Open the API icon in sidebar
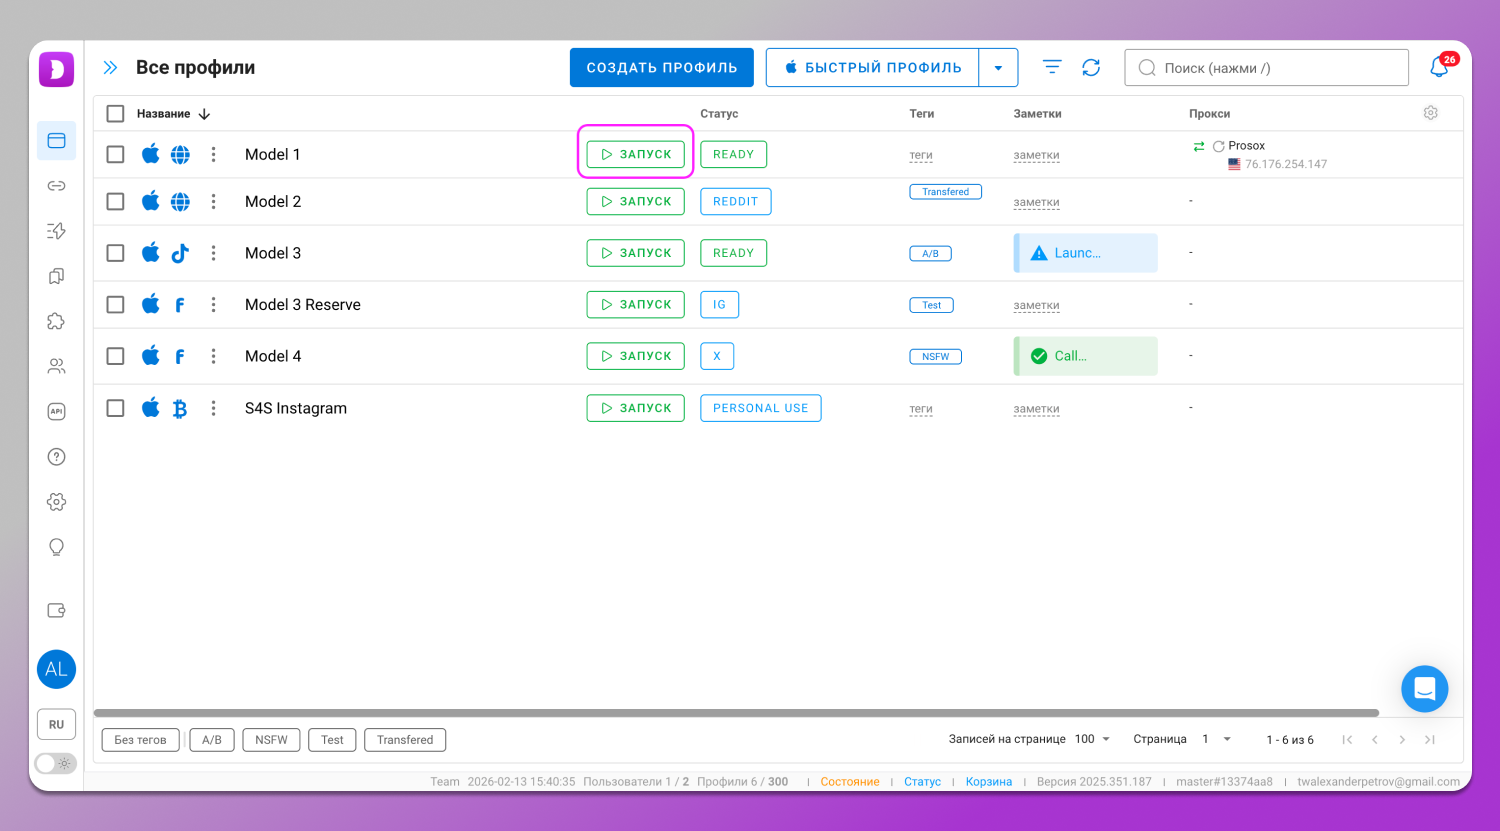The image size is (1500, 831). click(57, 412)
